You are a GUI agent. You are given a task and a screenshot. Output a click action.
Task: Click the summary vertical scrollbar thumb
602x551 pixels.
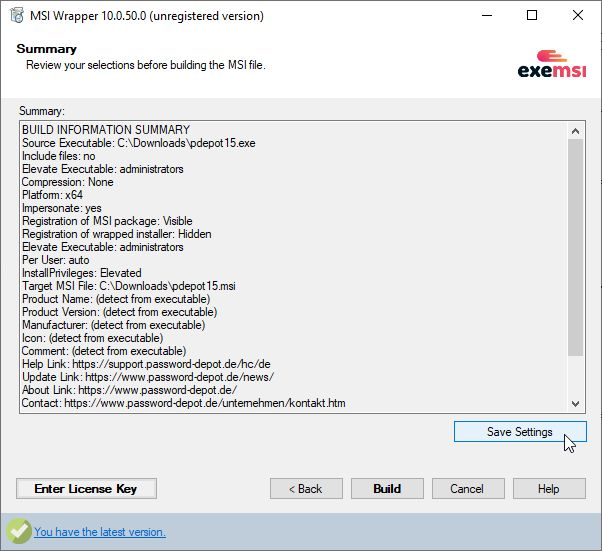coord(575,247)
